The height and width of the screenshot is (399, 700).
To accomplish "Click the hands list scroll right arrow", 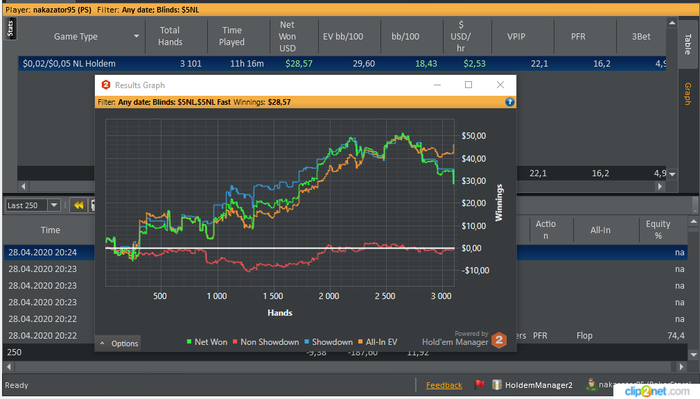I will point(681,366).
